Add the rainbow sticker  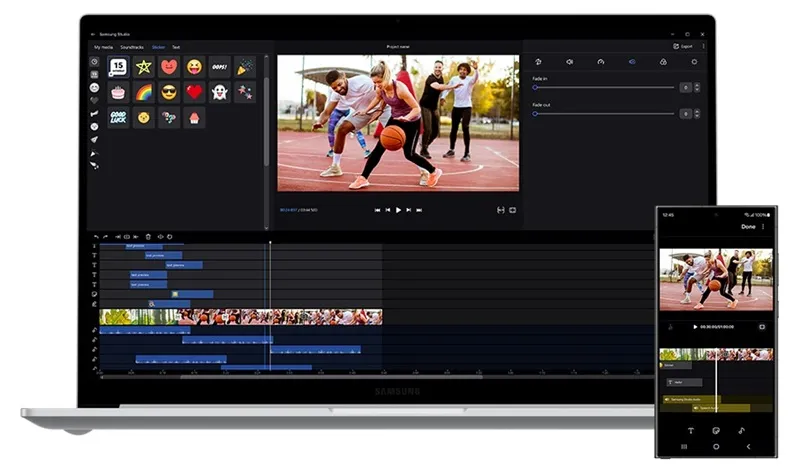tap(144, 92)
